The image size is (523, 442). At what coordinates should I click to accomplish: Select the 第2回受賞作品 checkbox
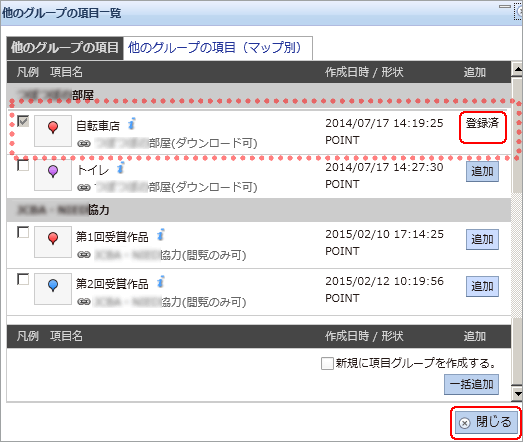pos(23,279)
